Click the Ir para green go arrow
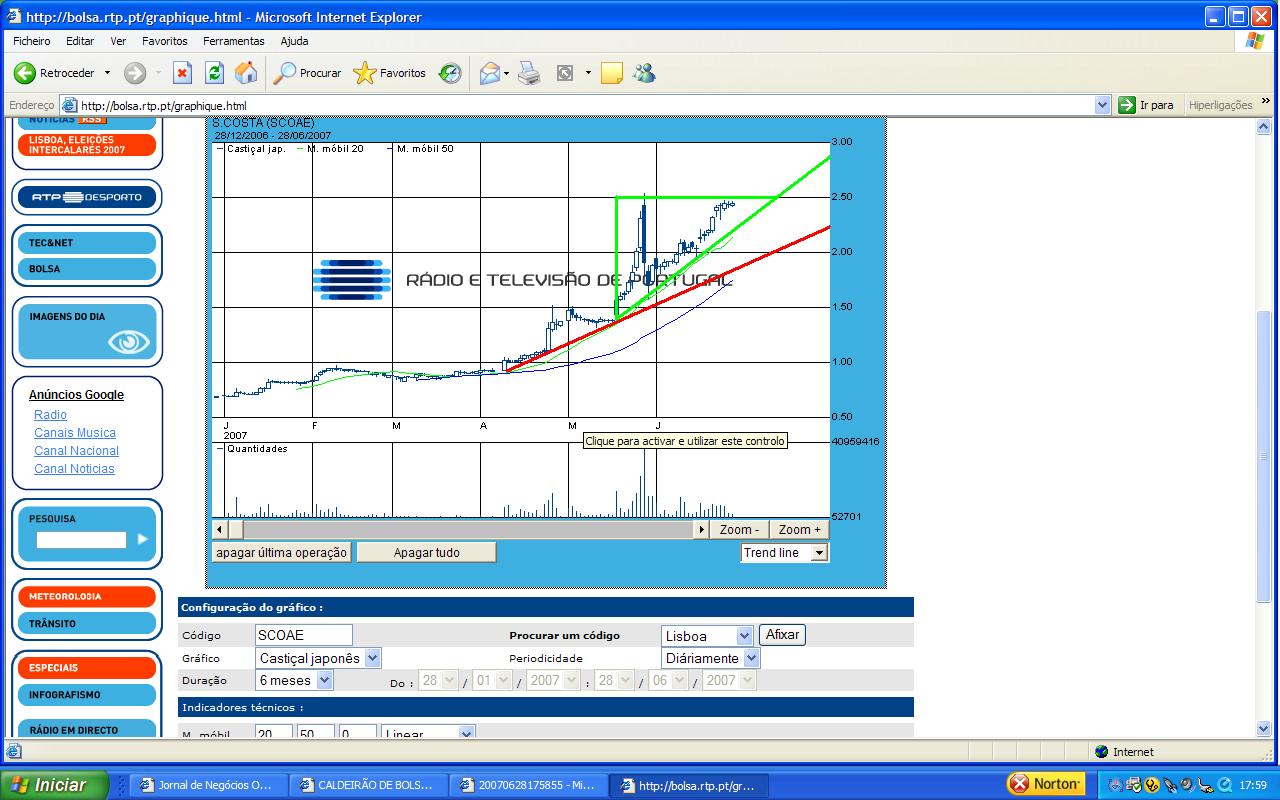This screenshot has width=1280, height=800. (x=1127, y=105)
